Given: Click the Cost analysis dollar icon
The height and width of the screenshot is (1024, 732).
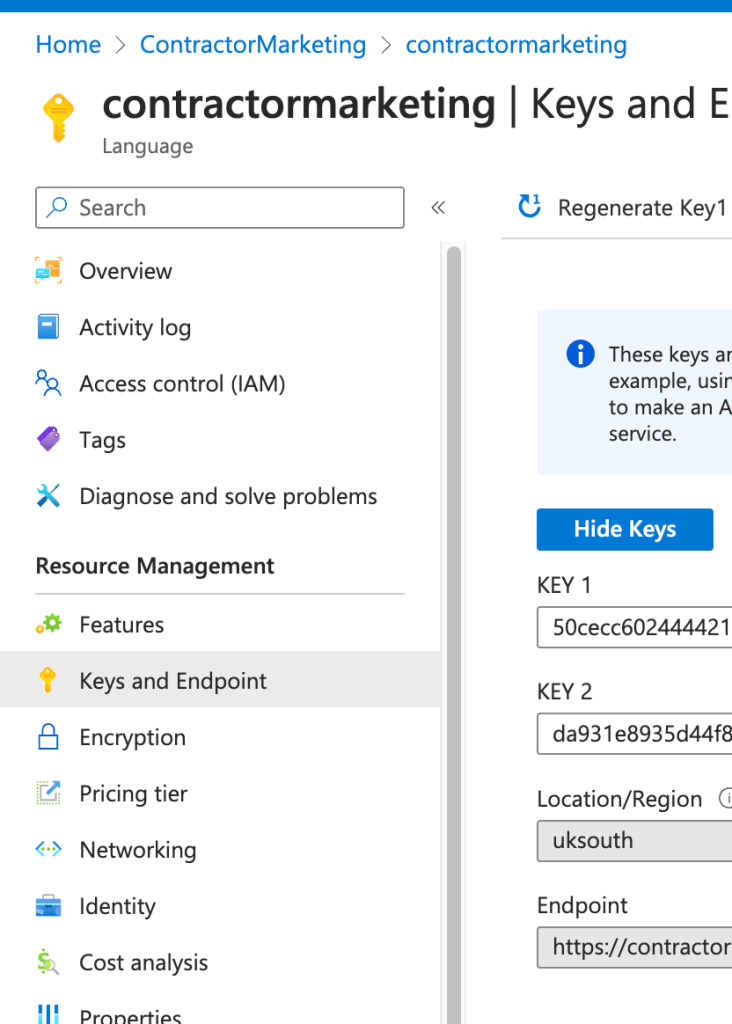Looking at the screenshot, I should click(48, 962).
